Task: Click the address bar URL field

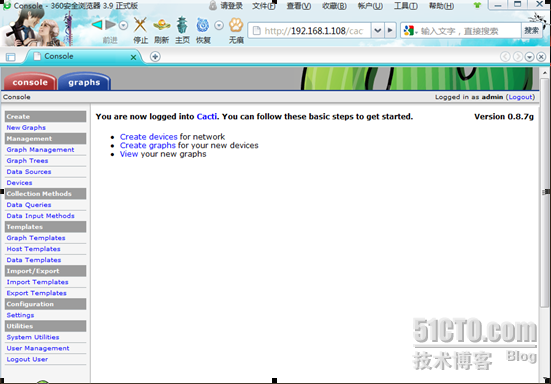Action: (311, 31)
